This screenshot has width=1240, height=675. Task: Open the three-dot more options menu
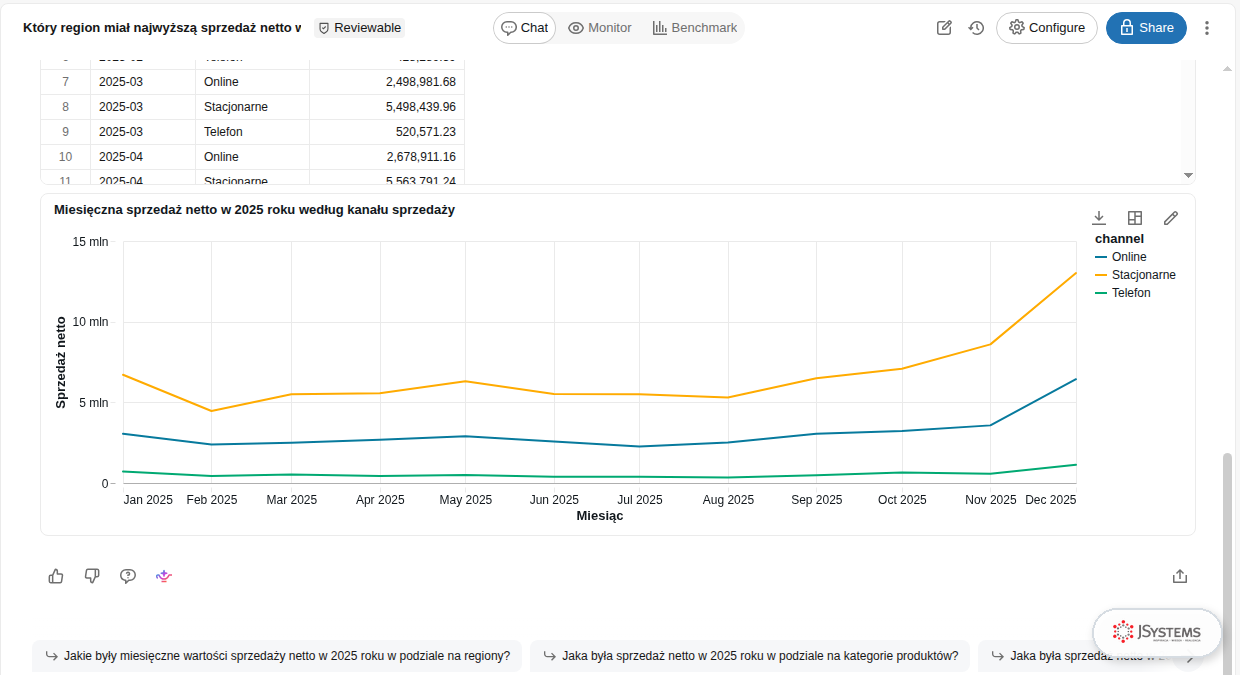pos(1207,28)
